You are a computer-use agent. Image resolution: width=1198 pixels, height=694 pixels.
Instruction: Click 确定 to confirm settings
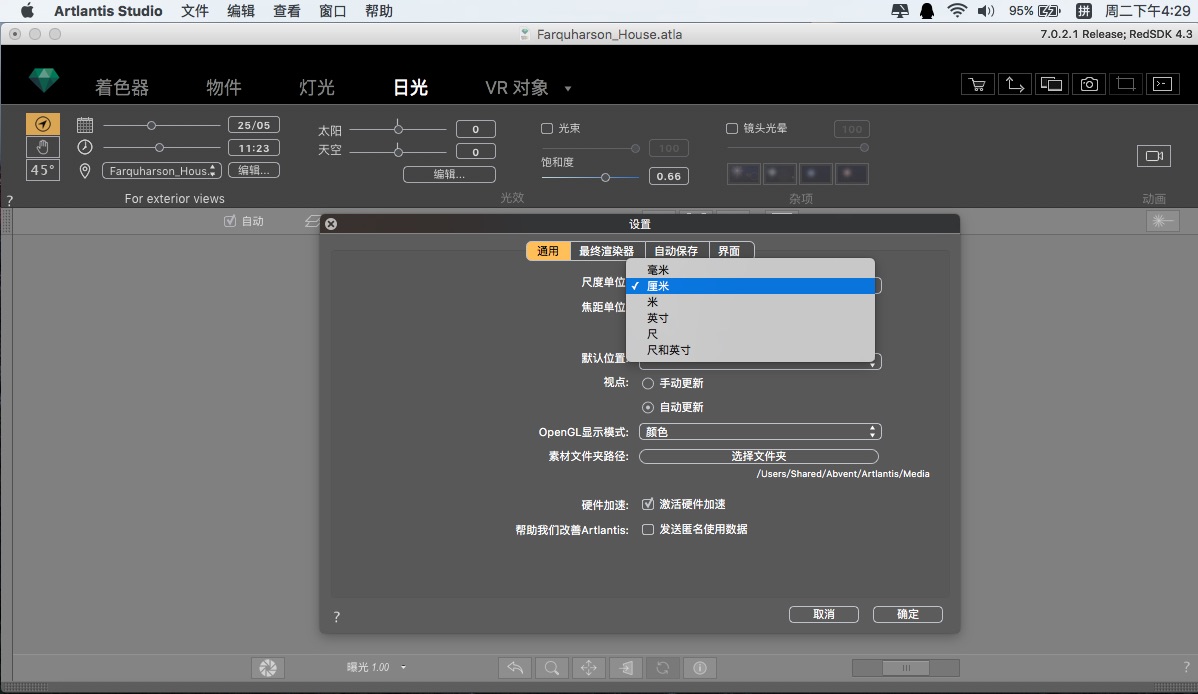pyautogui.click(x=908, y=615)
